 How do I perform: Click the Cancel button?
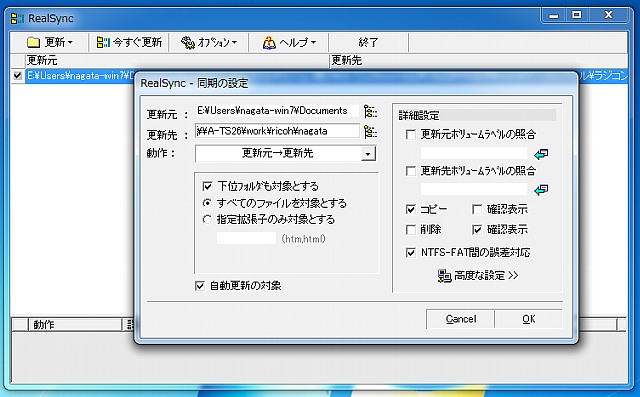(460, 319)
